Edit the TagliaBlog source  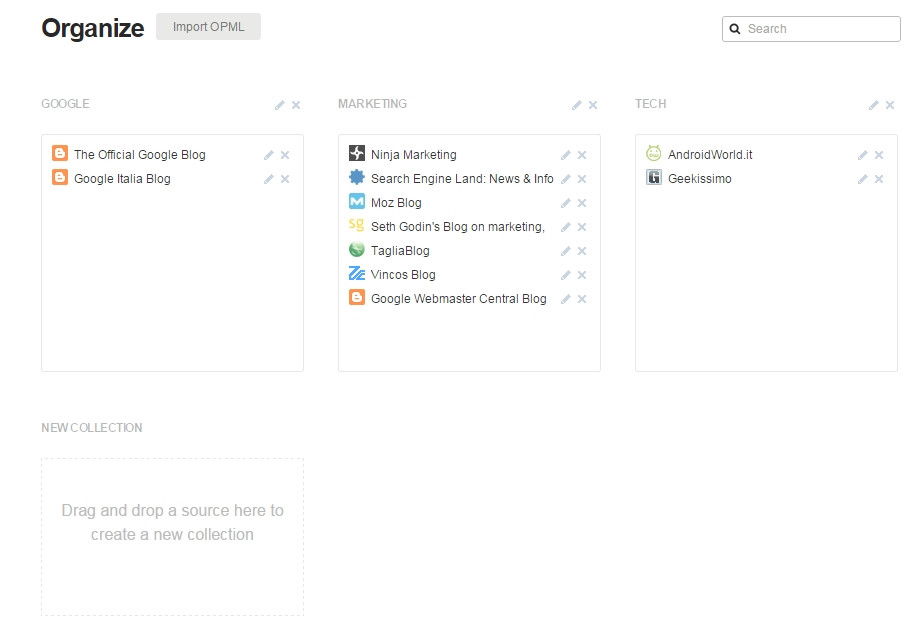[565, 251]
